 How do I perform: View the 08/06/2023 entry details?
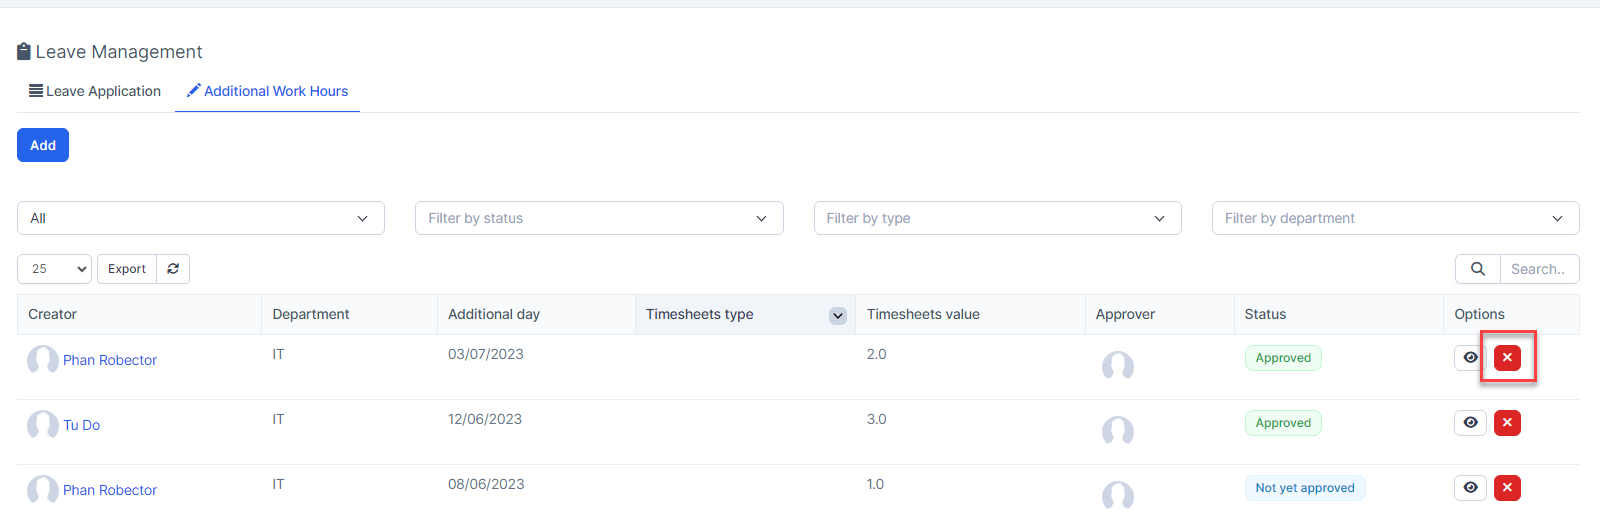(1470, 488)
